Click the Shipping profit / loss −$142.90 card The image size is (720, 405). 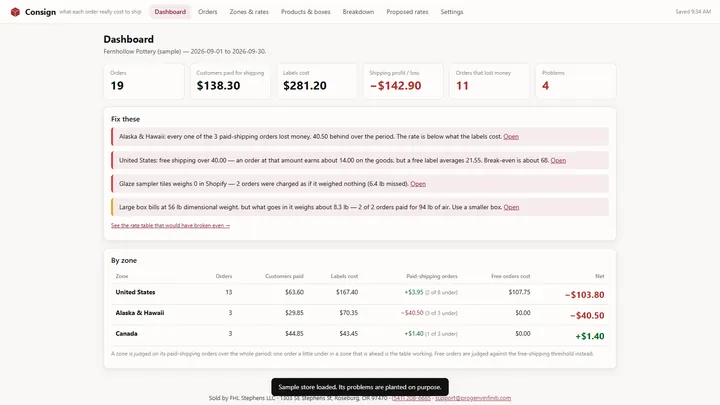403,81
